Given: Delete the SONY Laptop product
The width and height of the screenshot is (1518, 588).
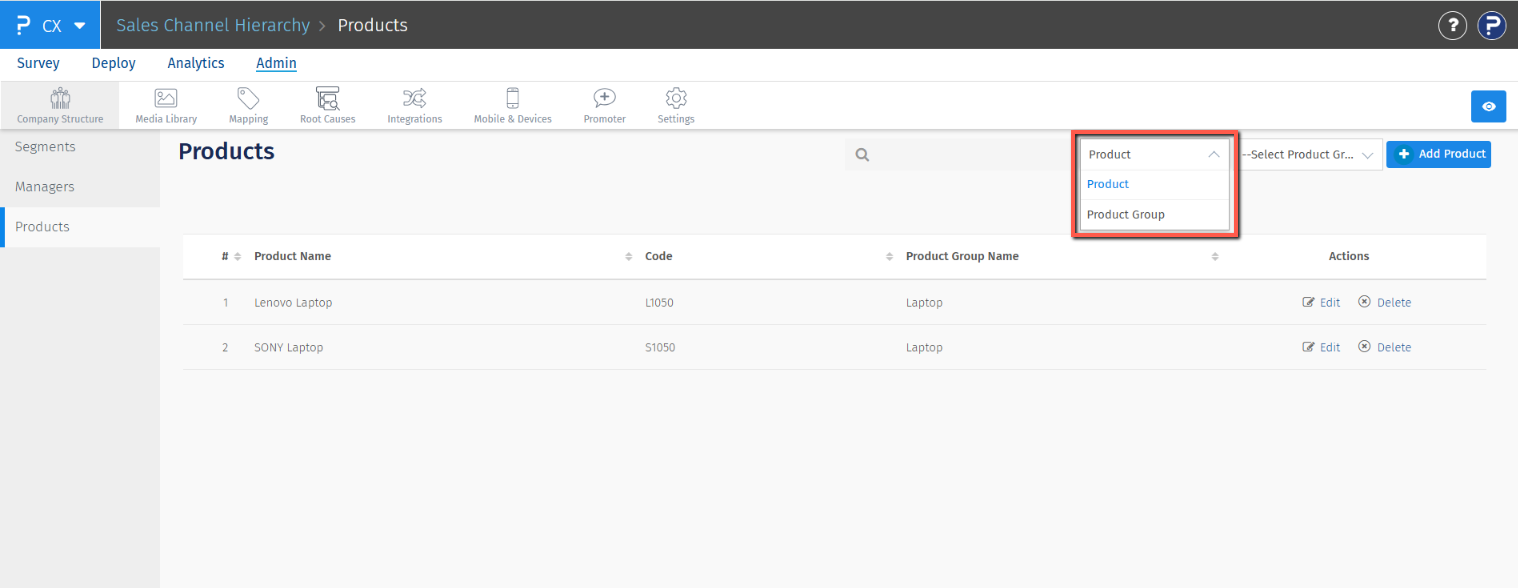Looking at the screenshot, I should click(1384, 347).
